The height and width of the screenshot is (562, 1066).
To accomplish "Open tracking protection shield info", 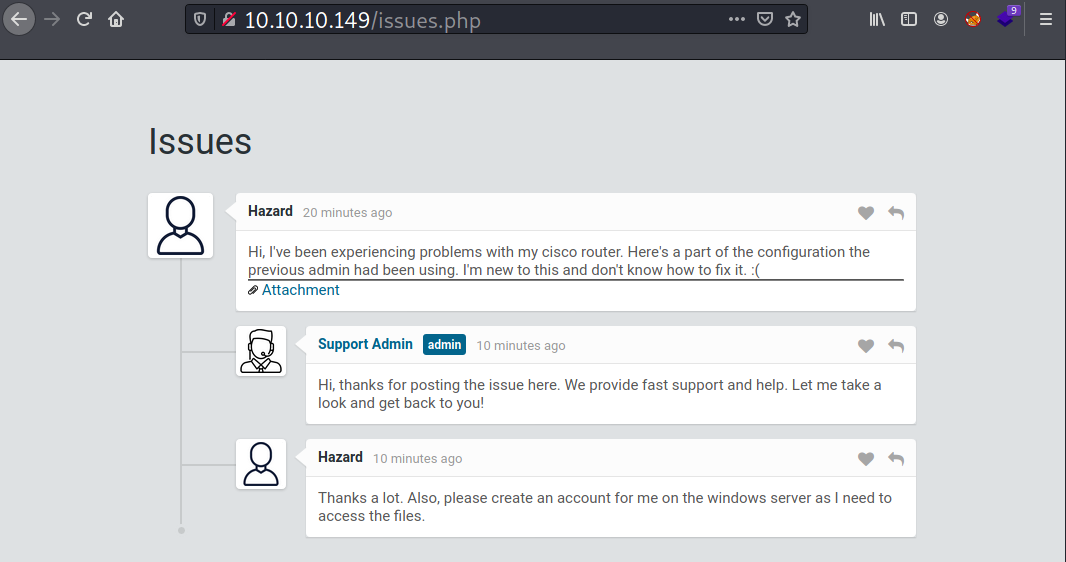I will pyautogui.click(x=200, y=20).
